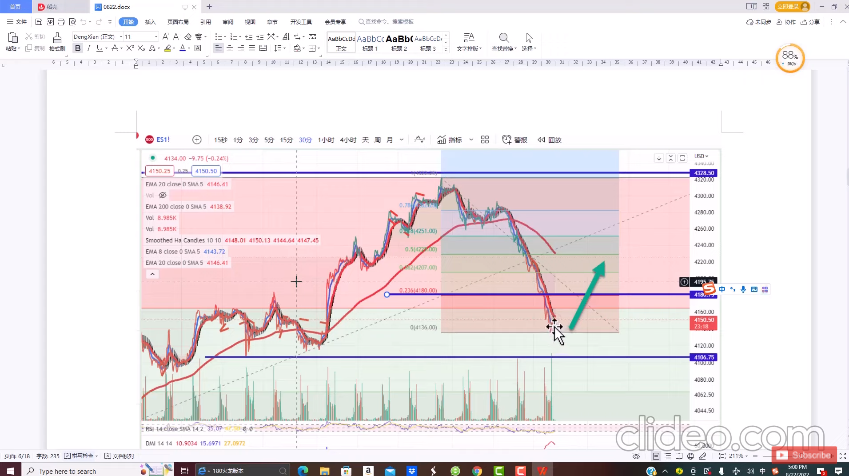Click the Cut icon
The image size is (849, 476).
tap(29, 37)
